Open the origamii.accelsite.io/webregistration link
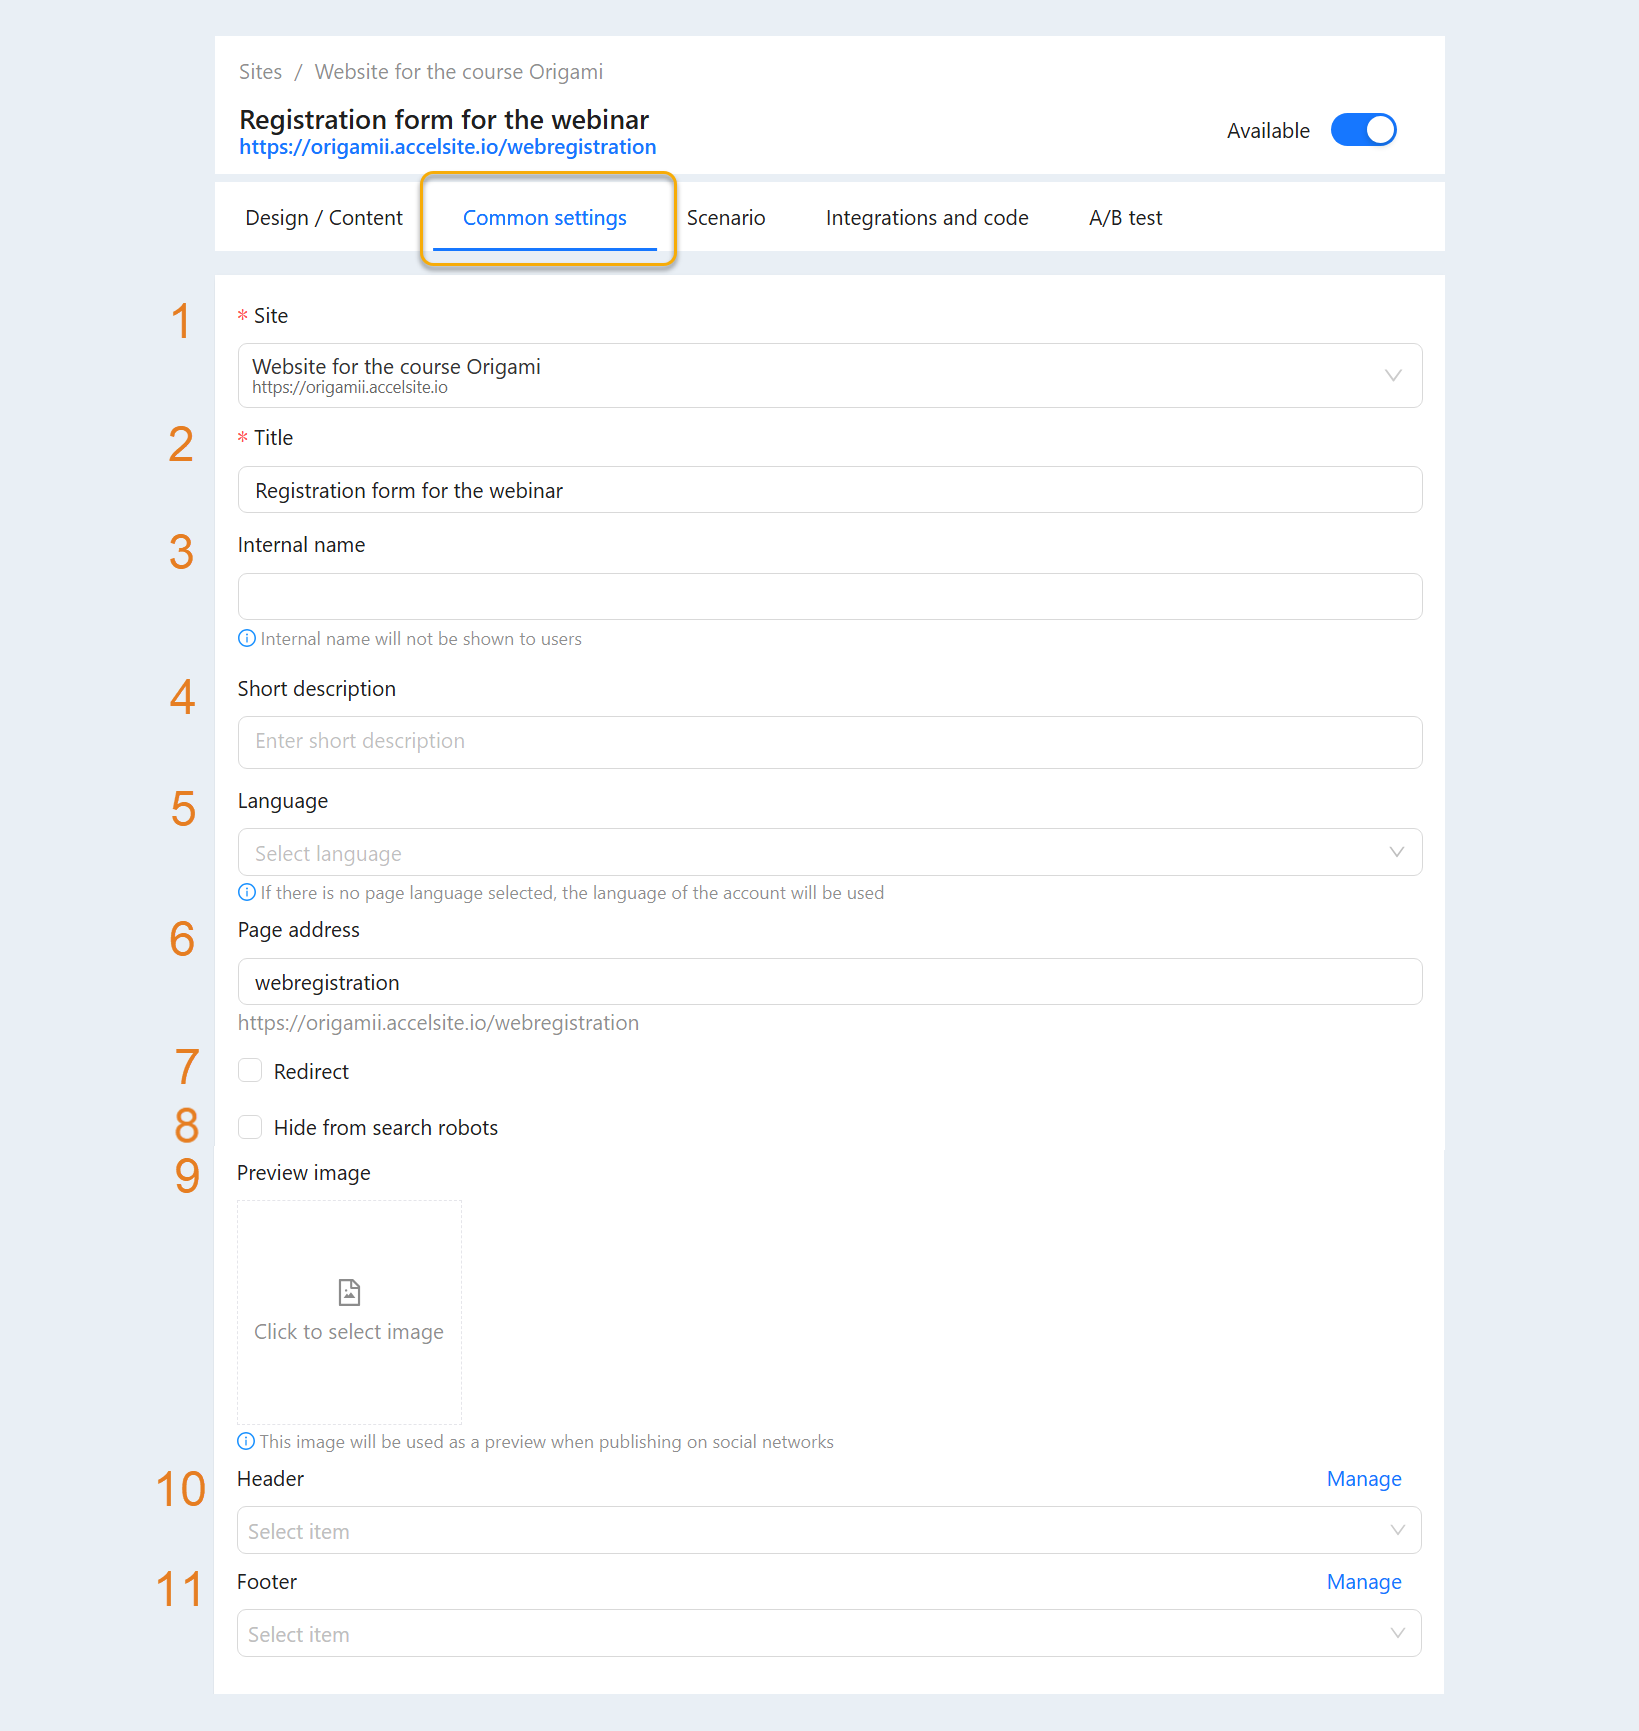Screen dimensions: 1639x1731 click(448, 147)
